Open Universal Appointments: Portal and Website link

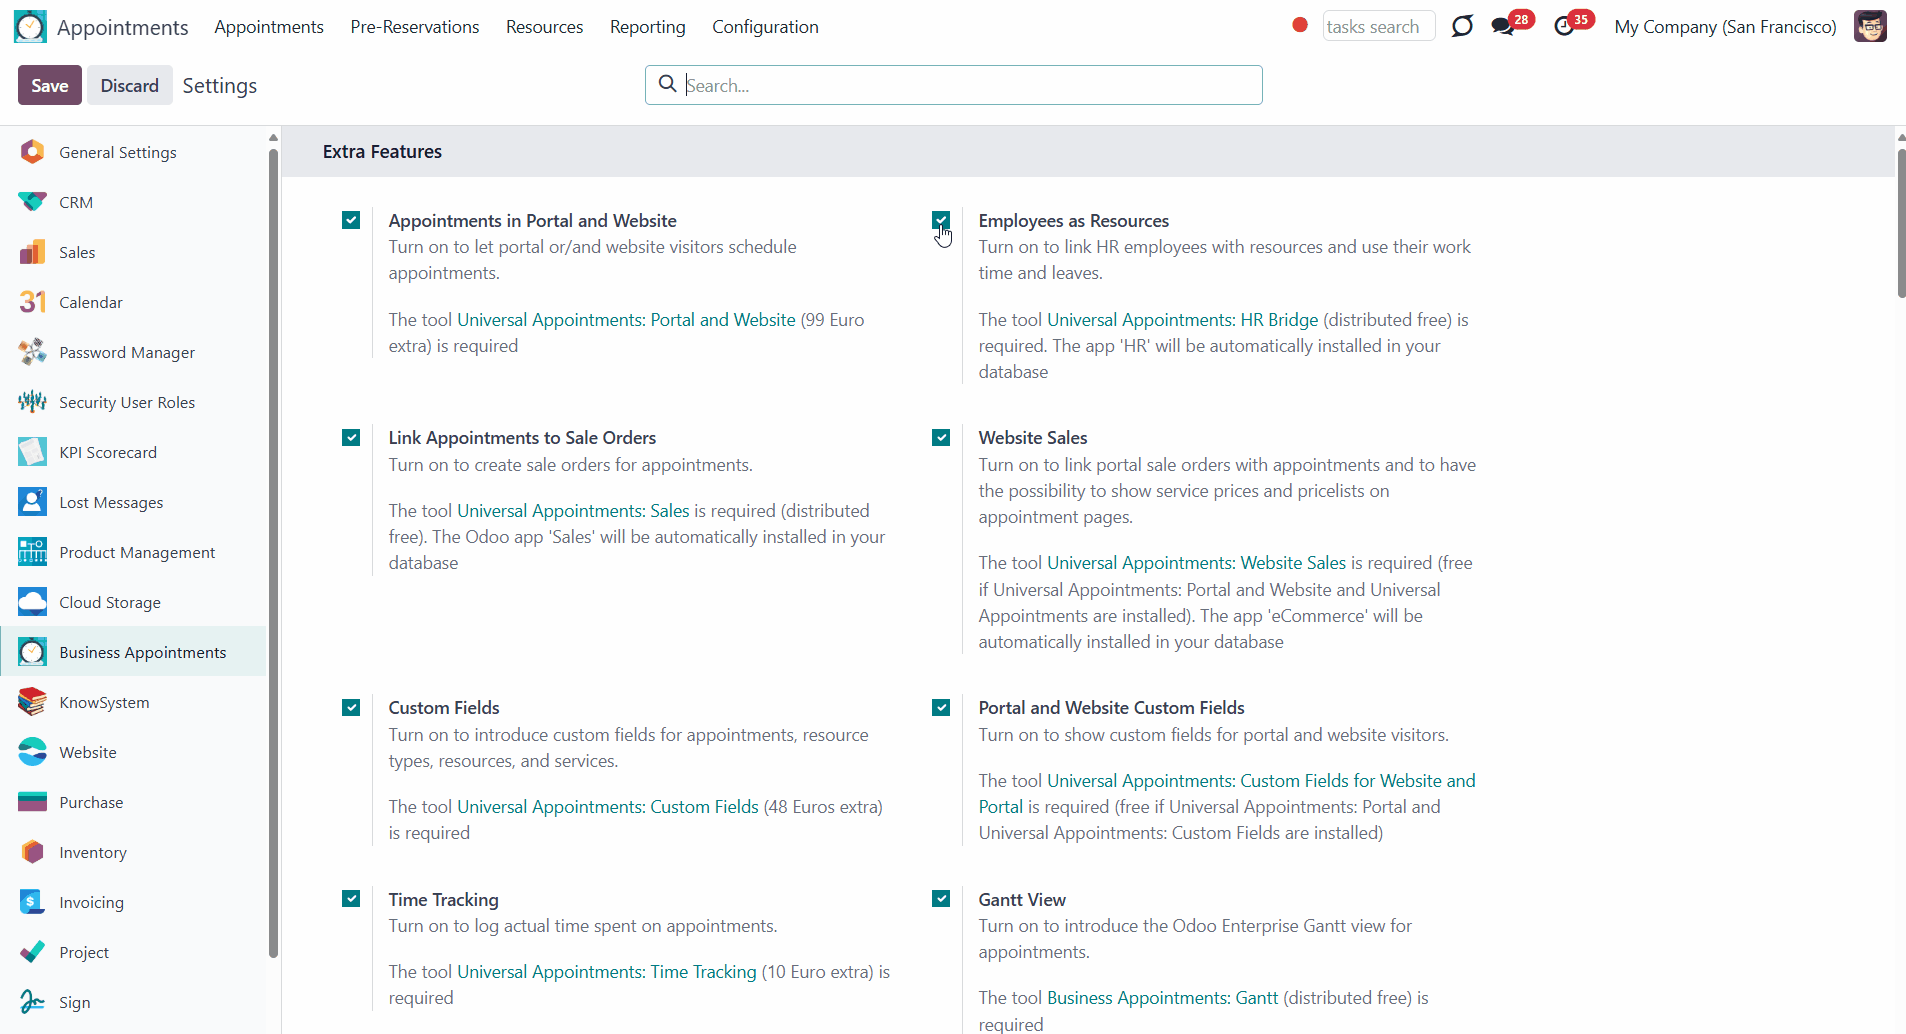[626, 320]
